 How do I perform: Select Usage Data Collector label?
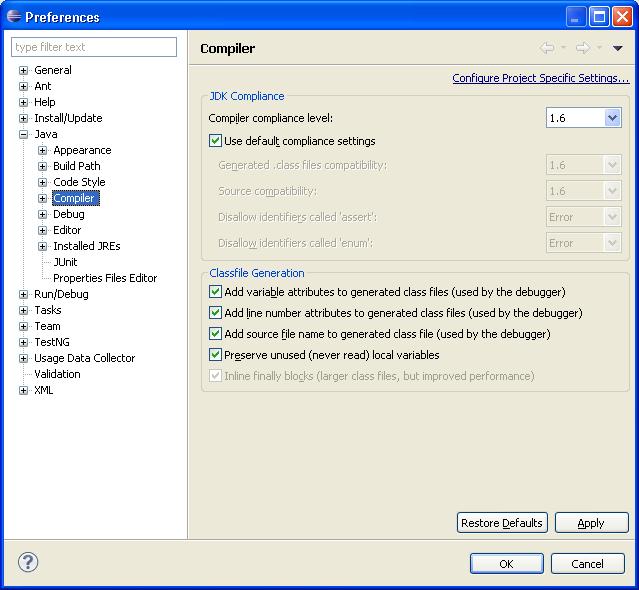point(84,358)
